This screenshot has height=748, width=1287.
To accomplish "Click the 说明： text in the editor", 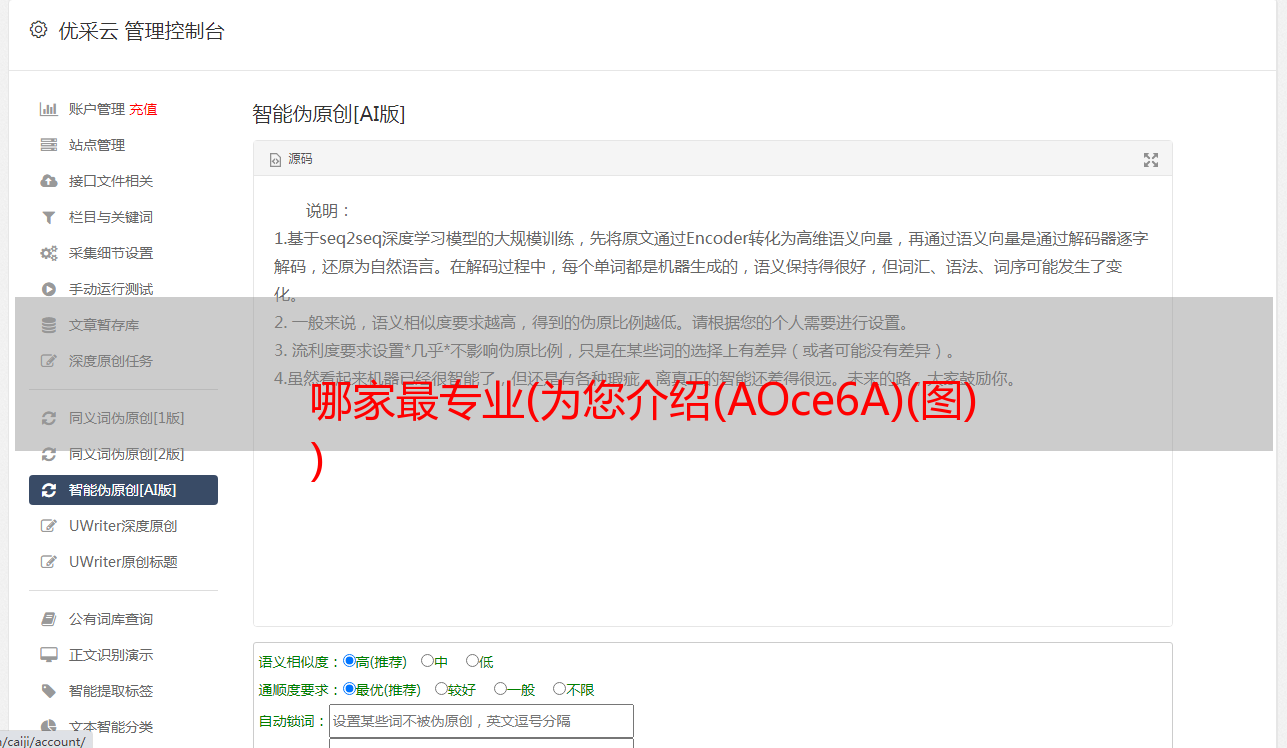I will click(329, 211).
